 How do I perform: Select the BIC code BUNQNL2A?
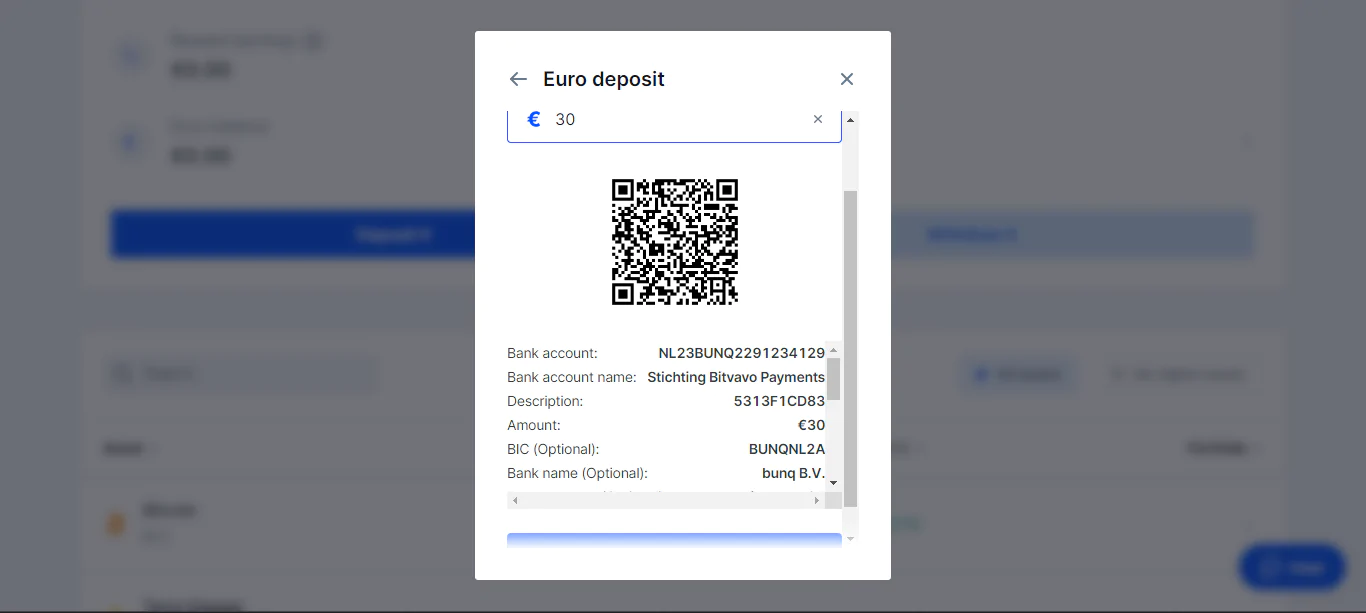click(x=787, y=449)
